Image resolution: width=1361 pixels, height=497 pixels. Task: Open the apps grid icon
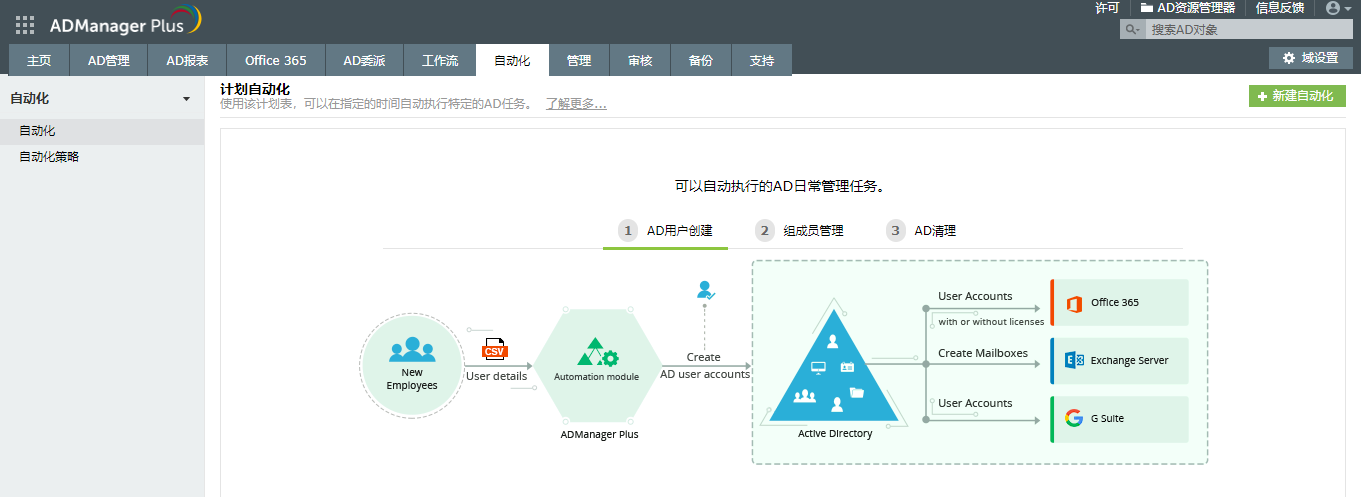(x=25, y=25)
